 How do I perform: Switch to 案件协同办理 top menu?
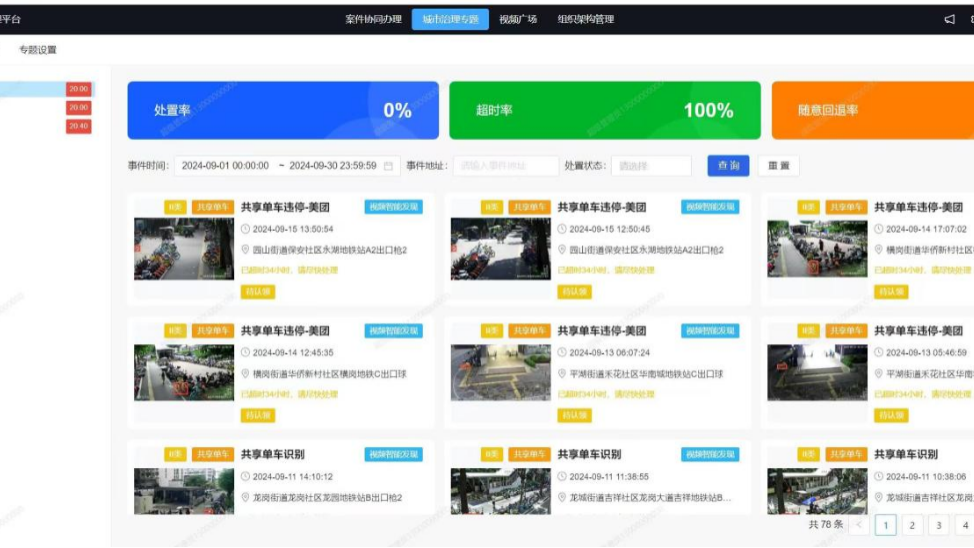373,19
